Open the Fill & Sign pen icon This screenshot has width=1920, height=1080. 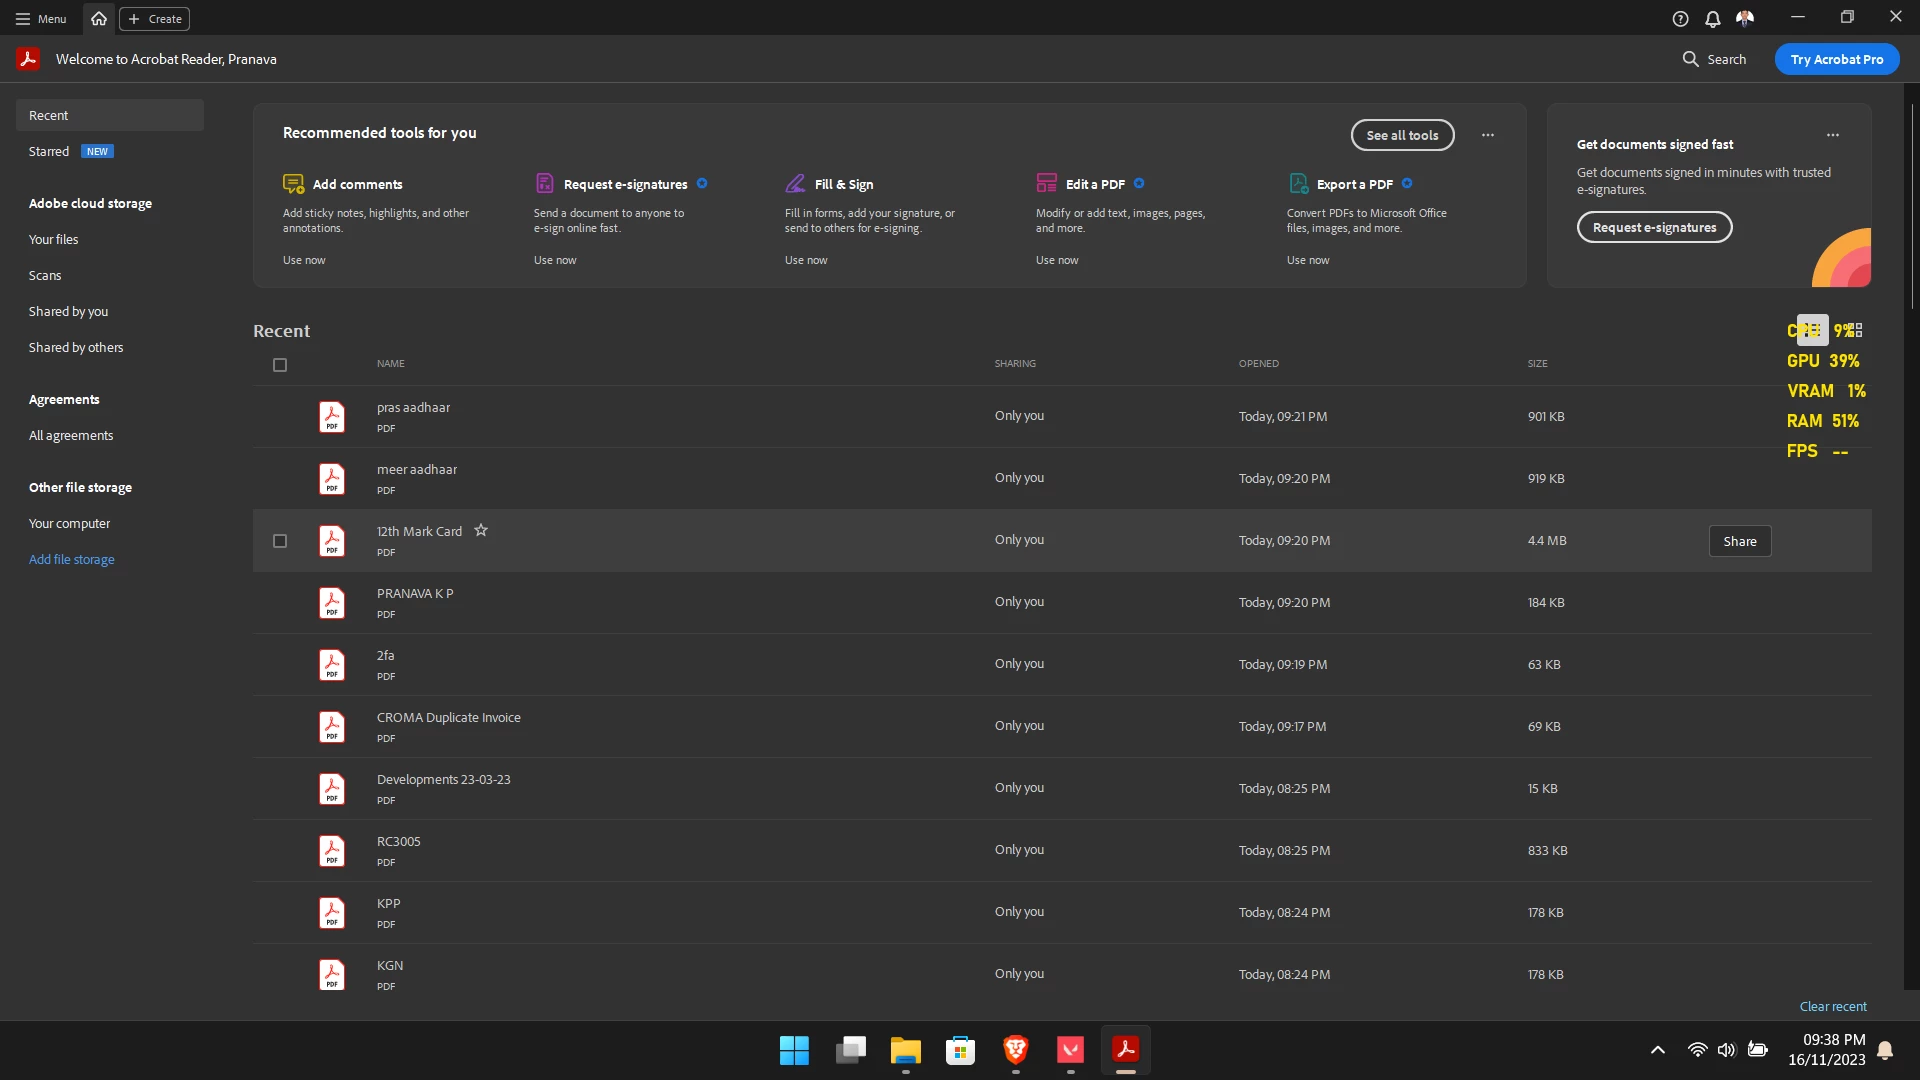pyautogui.click(x=795, y=184)
